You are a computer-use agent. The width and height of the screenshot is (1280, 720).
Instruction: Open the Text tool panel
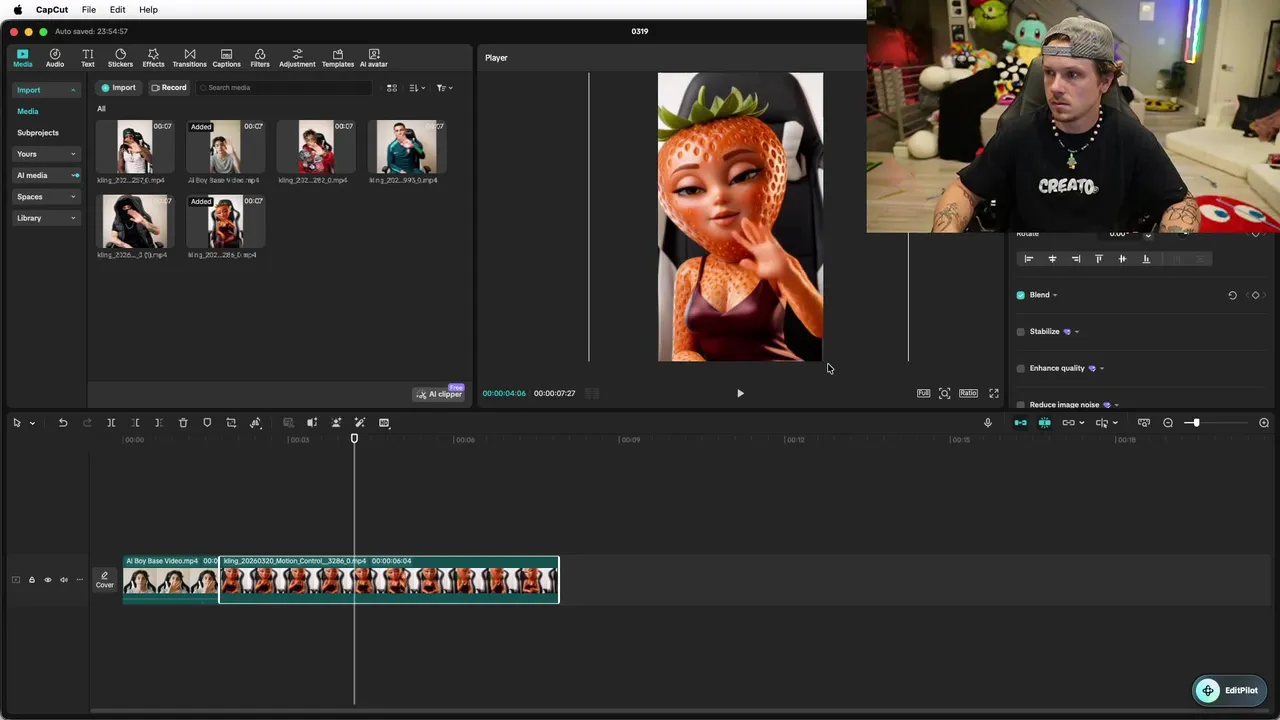(x=88, y=58)
